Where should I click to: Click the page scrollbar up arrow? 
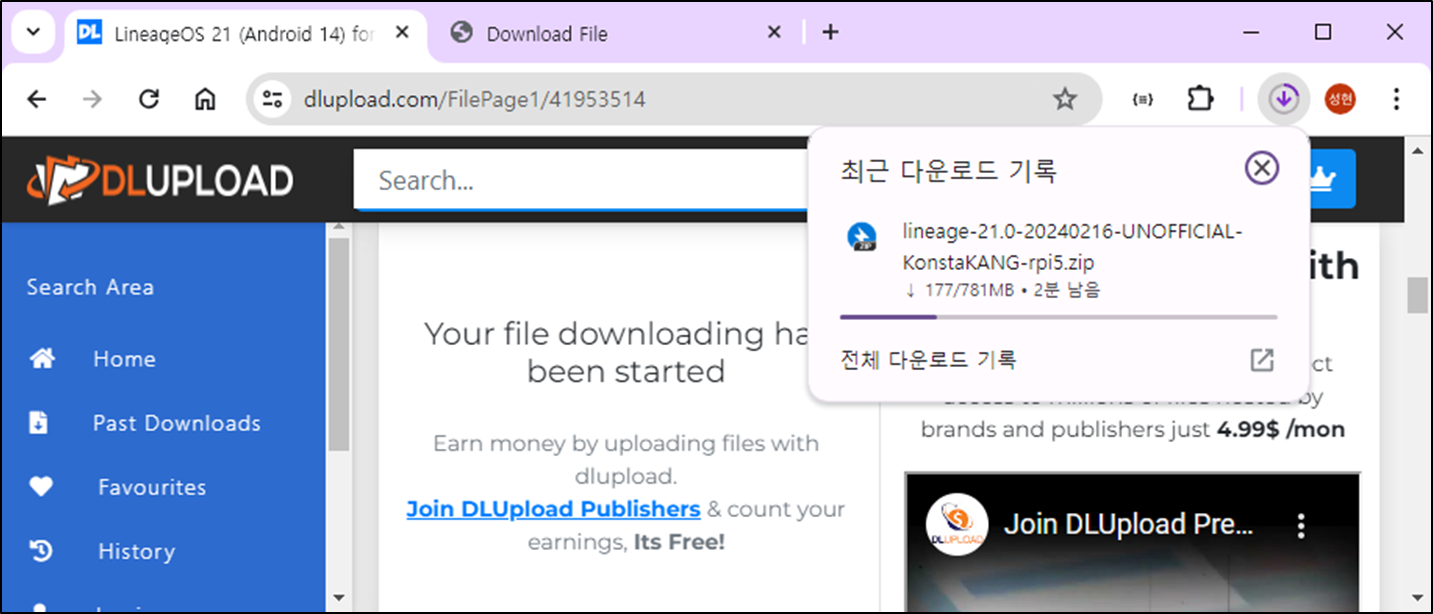pos(1418,151)
